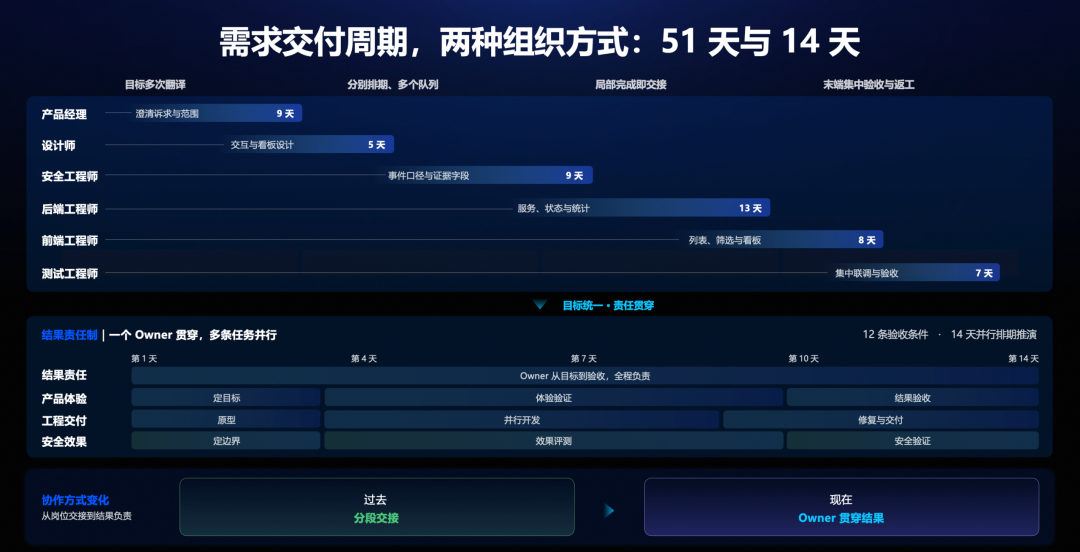Click the heading 目标多次翻译
This screenshot has height=552, width=1080.
(155, 85)
